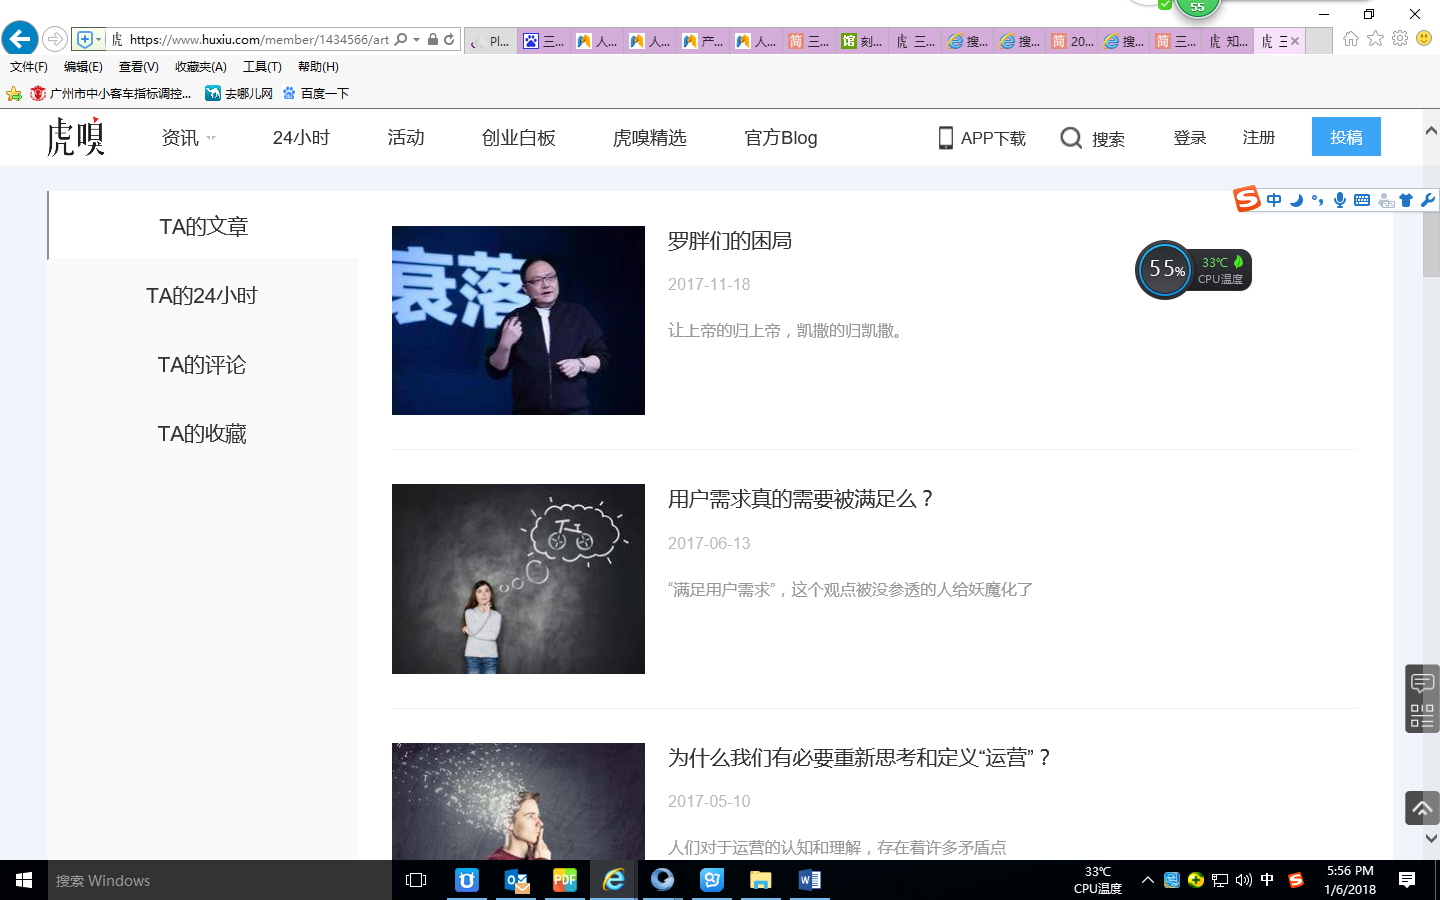Open Task View in taskbar

click(x=416, y=880)
